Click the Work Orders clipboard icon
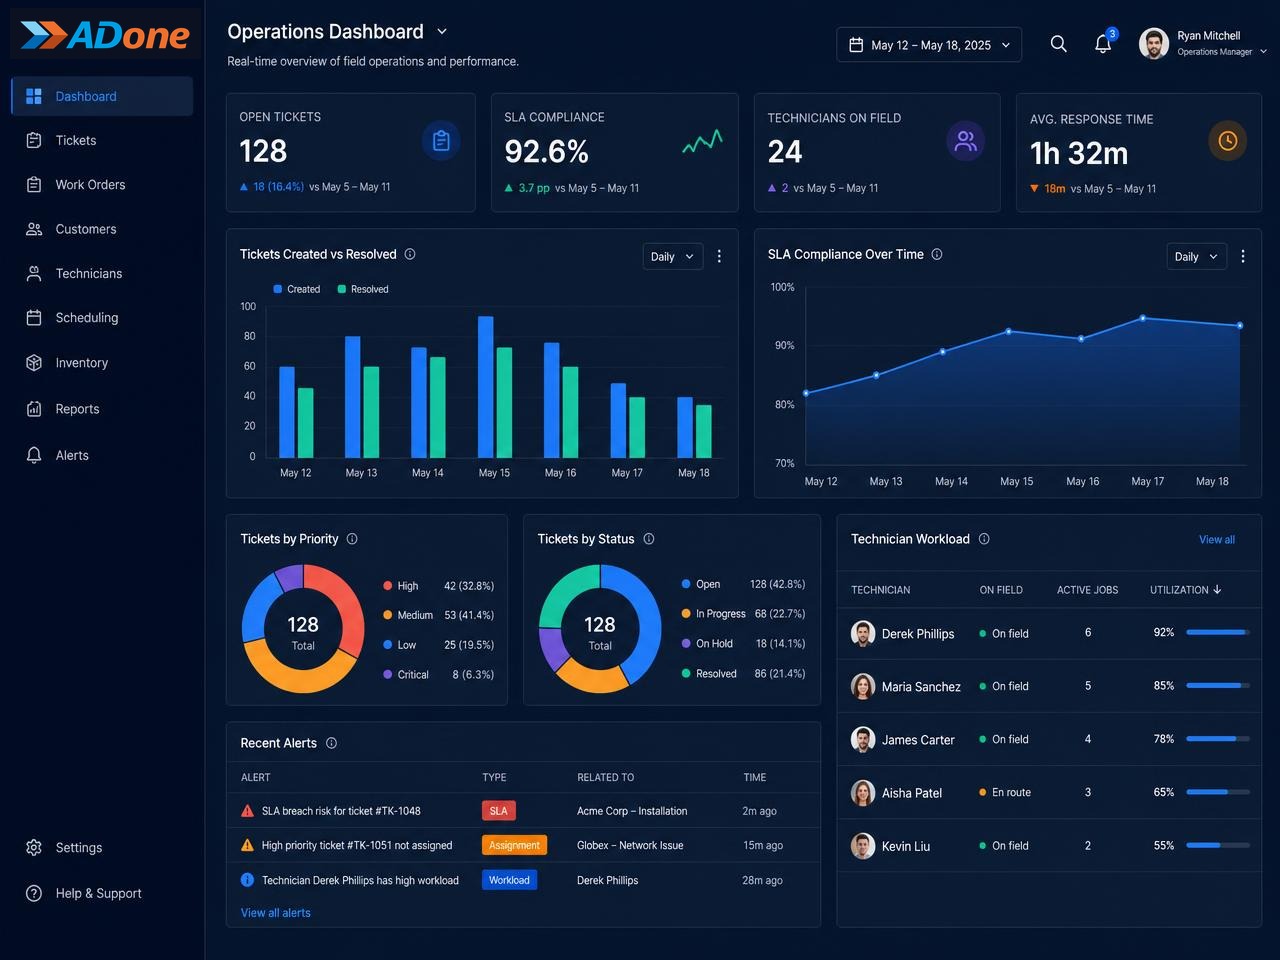 coord(34,185)
